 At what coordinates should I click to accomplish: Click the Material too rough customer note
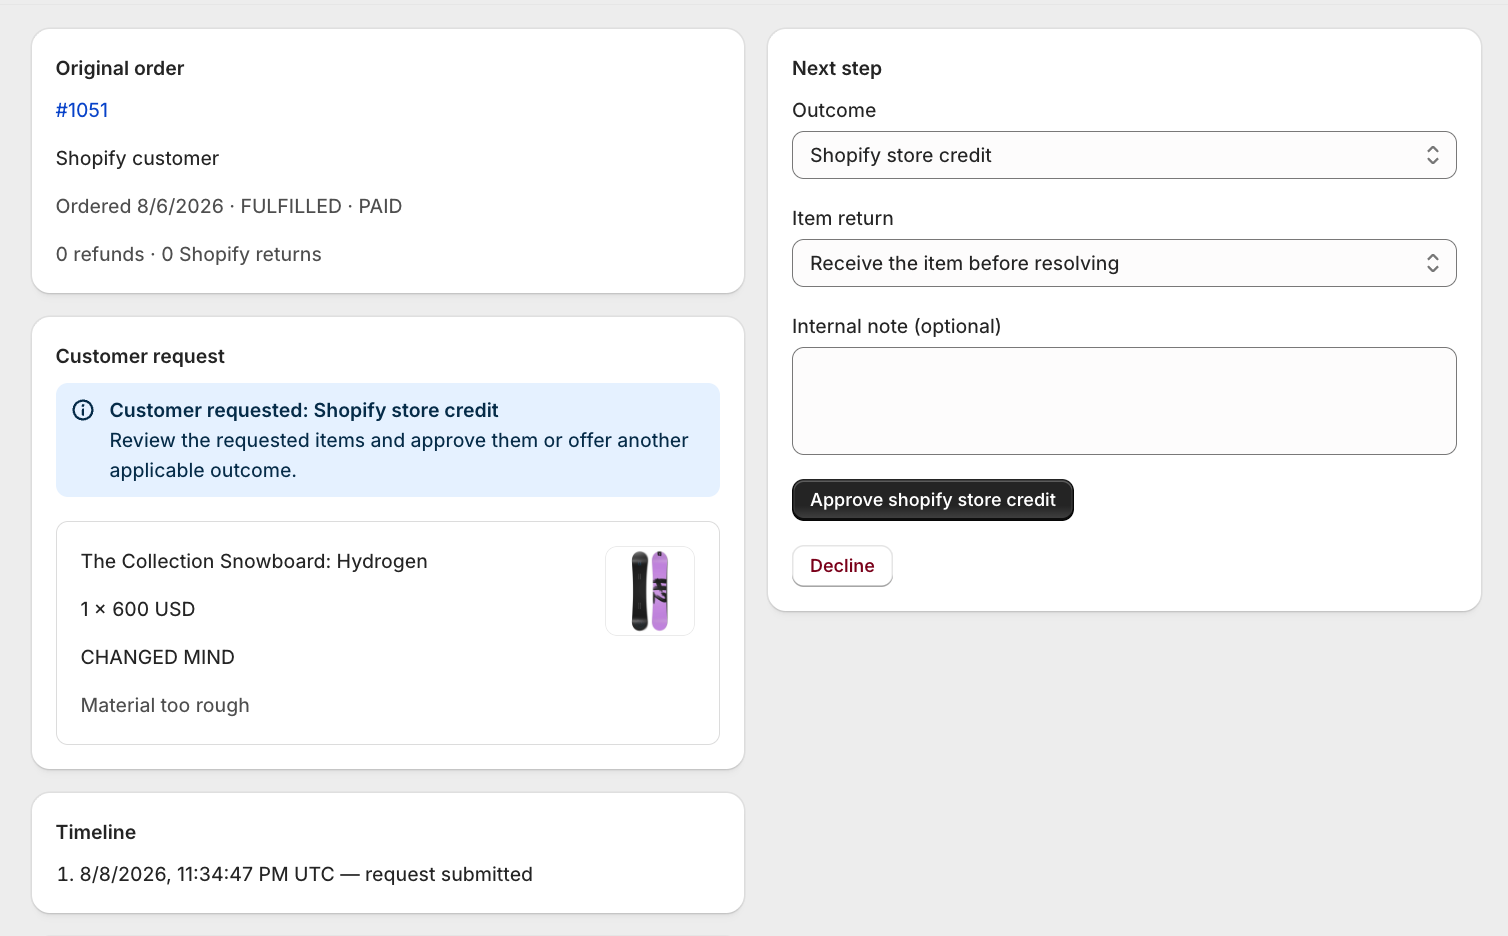click(165, 705)
